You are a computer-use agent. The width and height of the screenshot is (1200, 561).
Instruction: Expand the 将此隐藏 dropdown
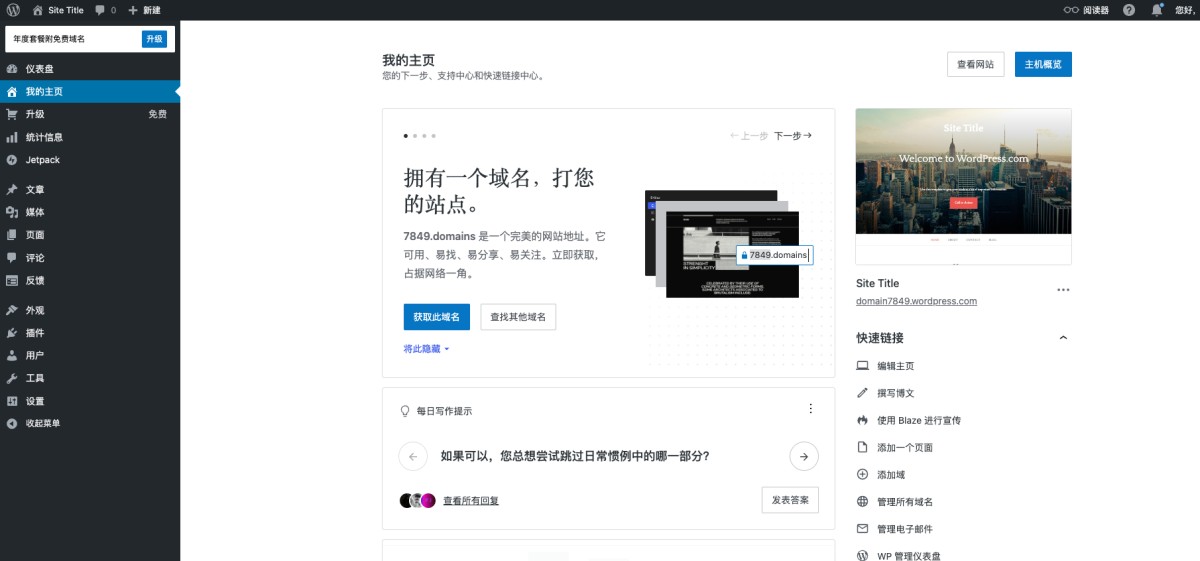(x=426, y=349)
